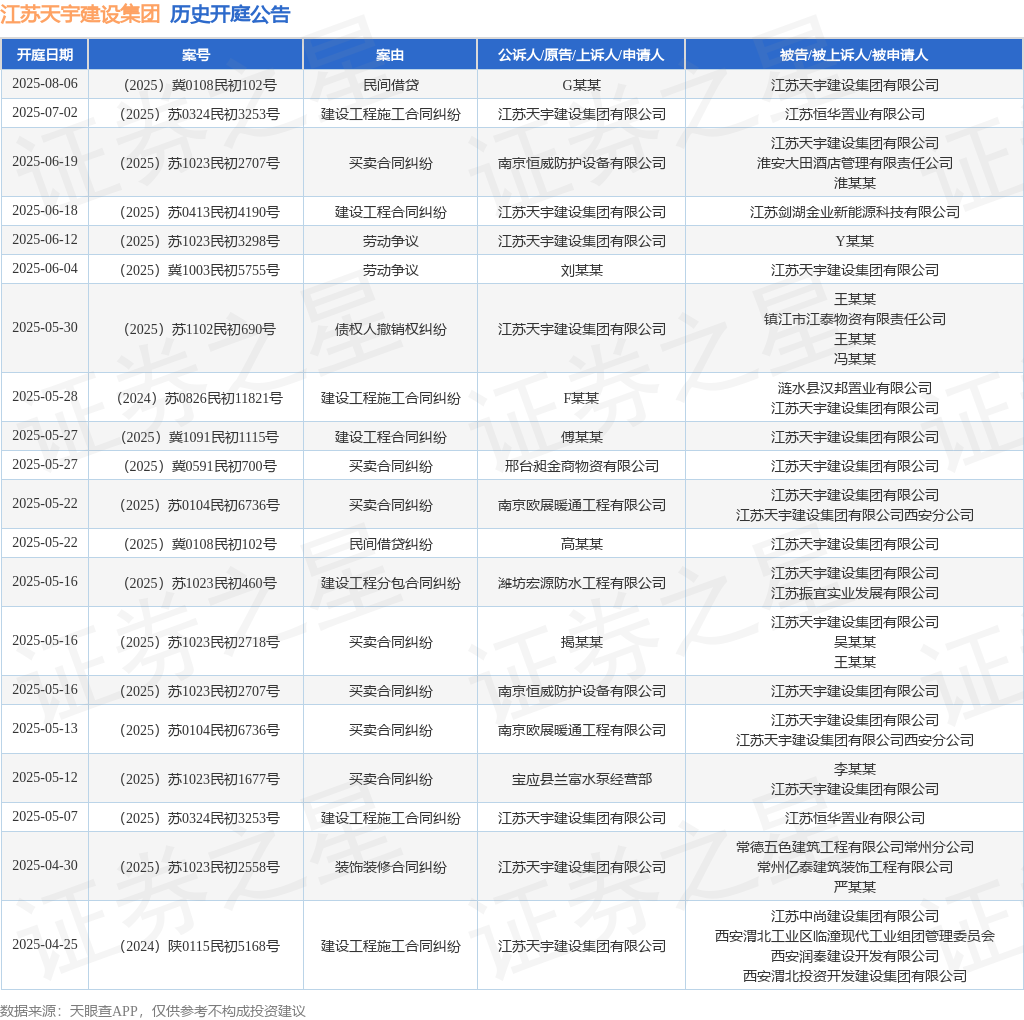Select the 案号 column header

click(x=196, y=55)
